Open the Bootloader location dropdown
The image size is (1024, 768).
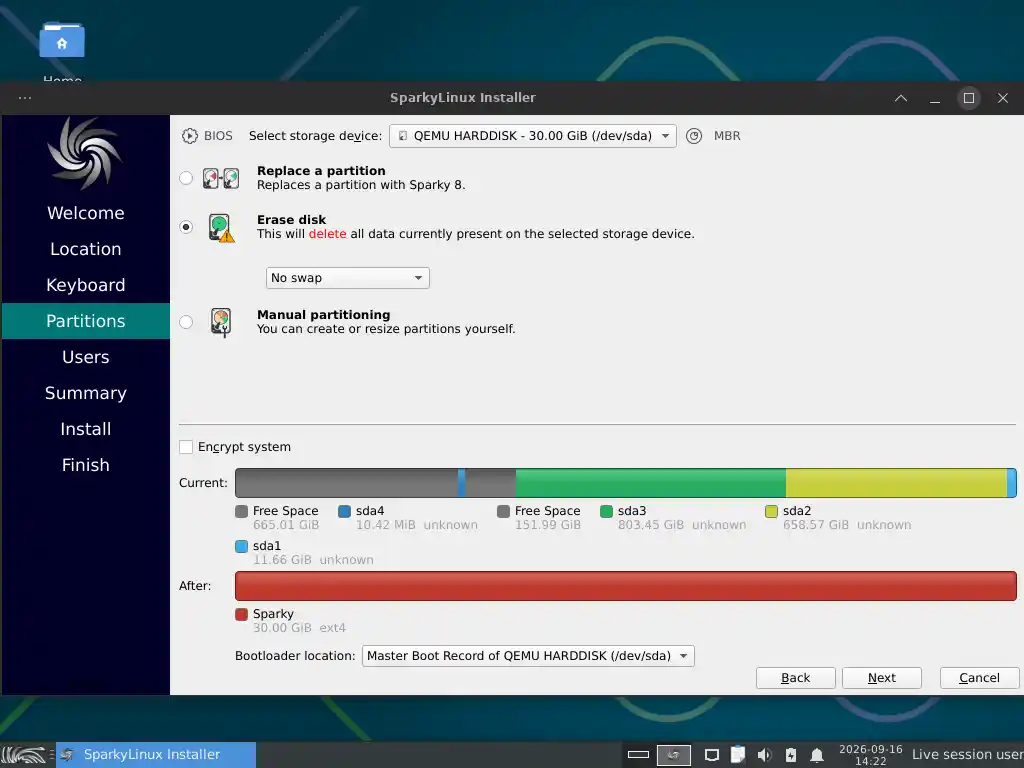[x=528, y=656]
